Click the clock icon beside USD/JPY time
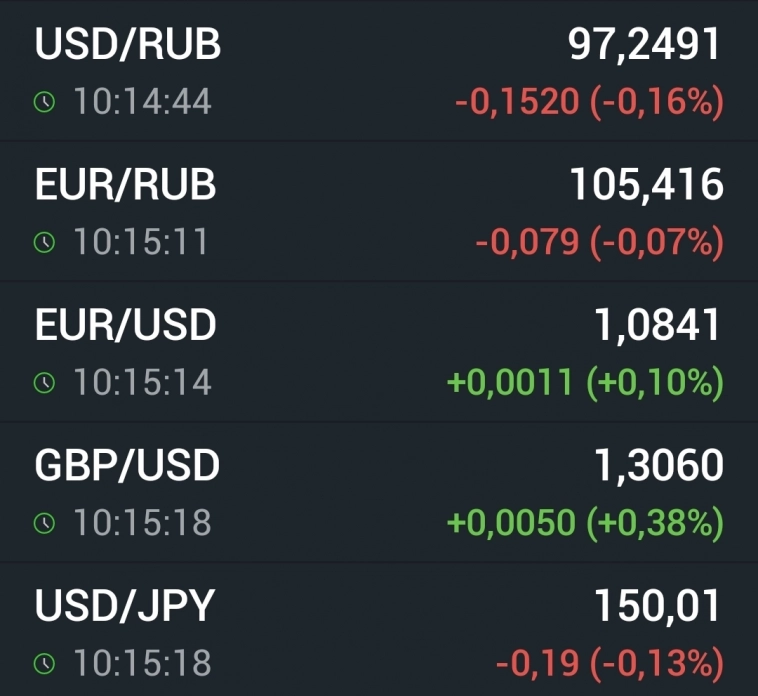The image size is (758, 696). coord(44,662)
